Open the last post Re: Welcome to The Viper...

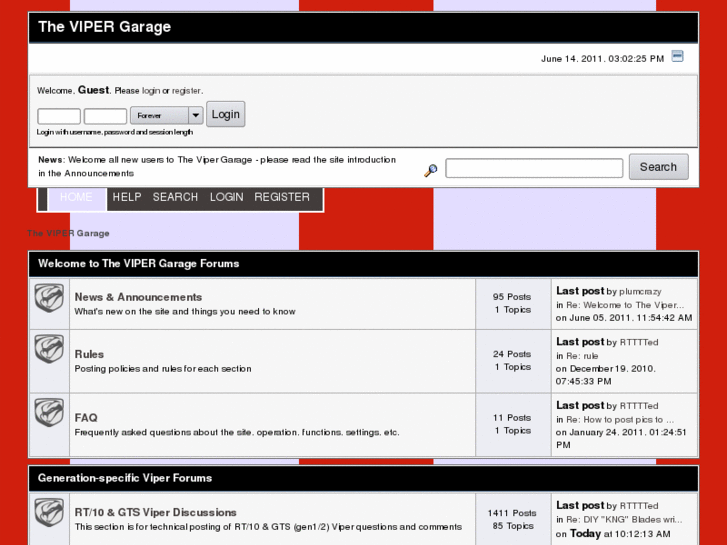tap(625, 305)
